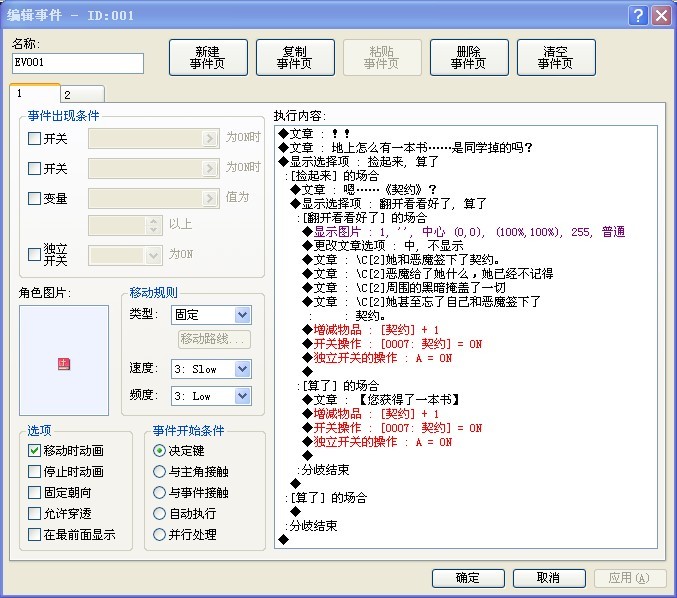Select the 并行处理 trigger radio button
The image size is (677, 598).
click(x=159, y=535)
